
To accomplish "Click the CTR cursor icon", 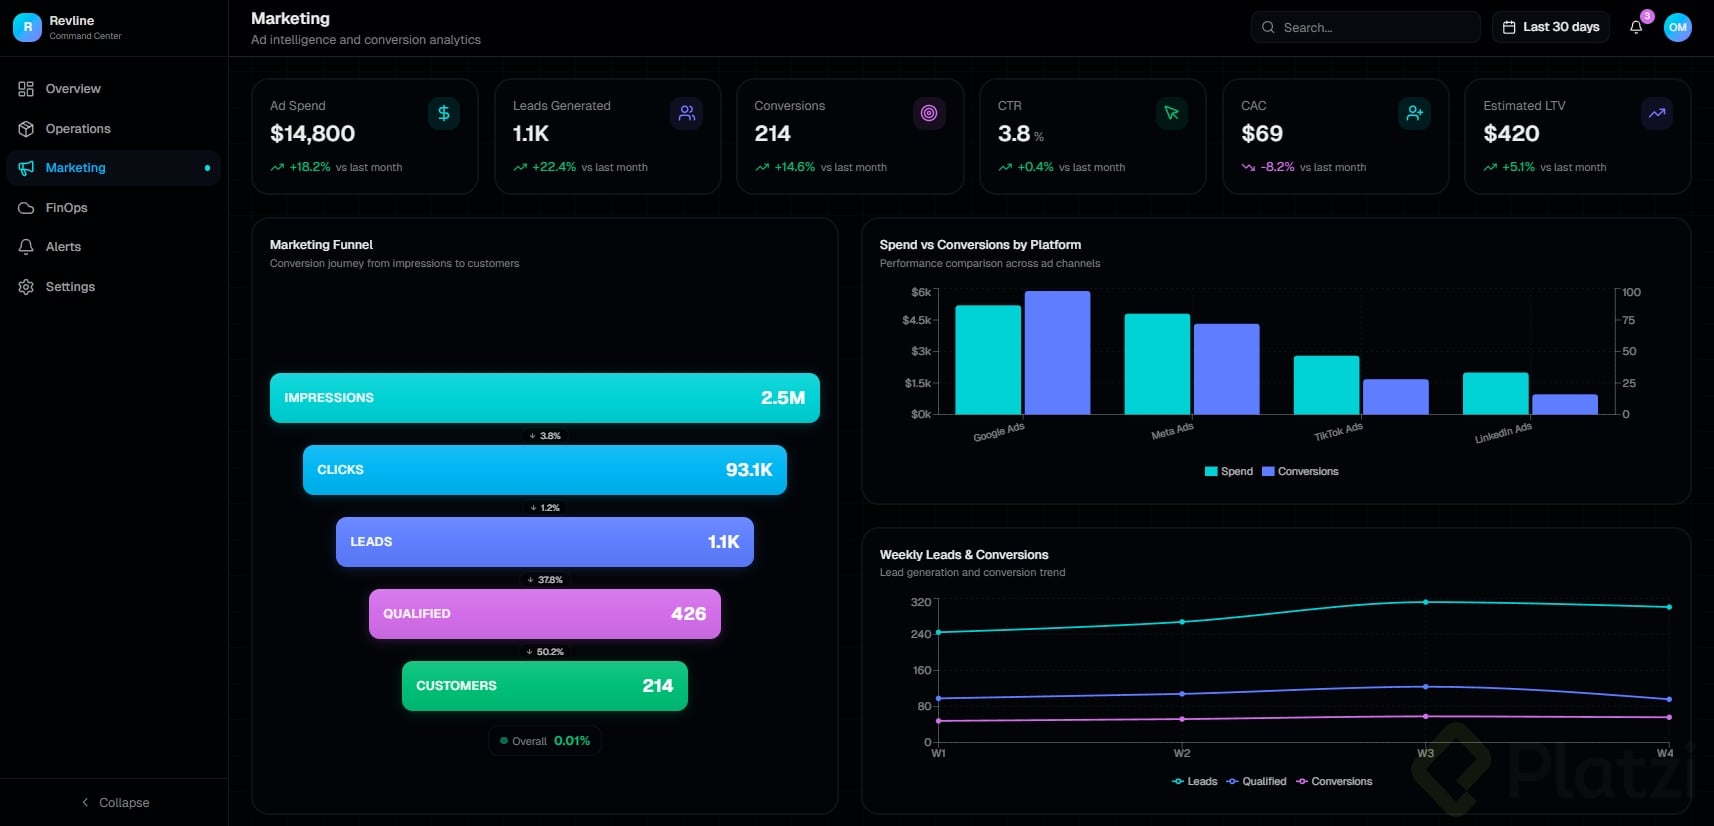I will (1172, 113).
